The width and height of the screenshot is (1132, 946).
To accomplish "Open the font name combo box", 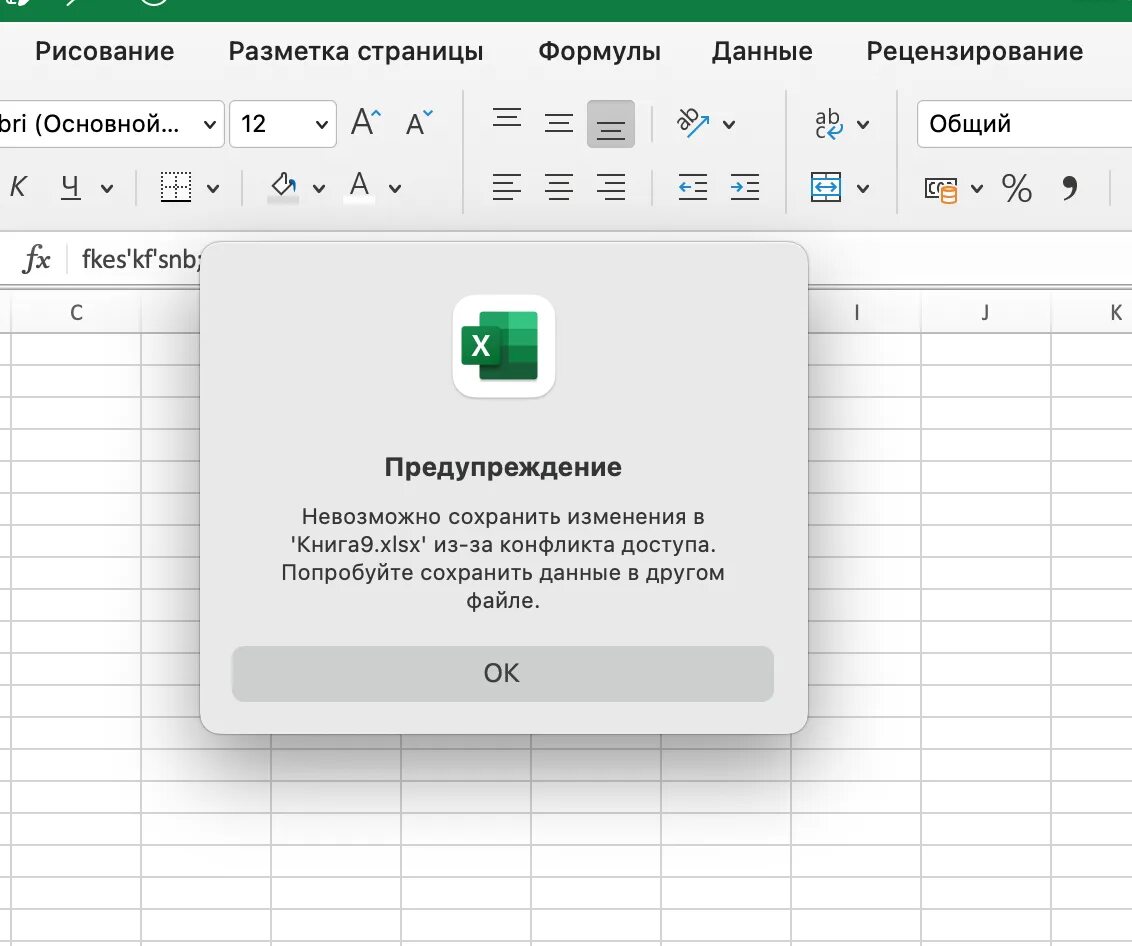I will 110,123.
